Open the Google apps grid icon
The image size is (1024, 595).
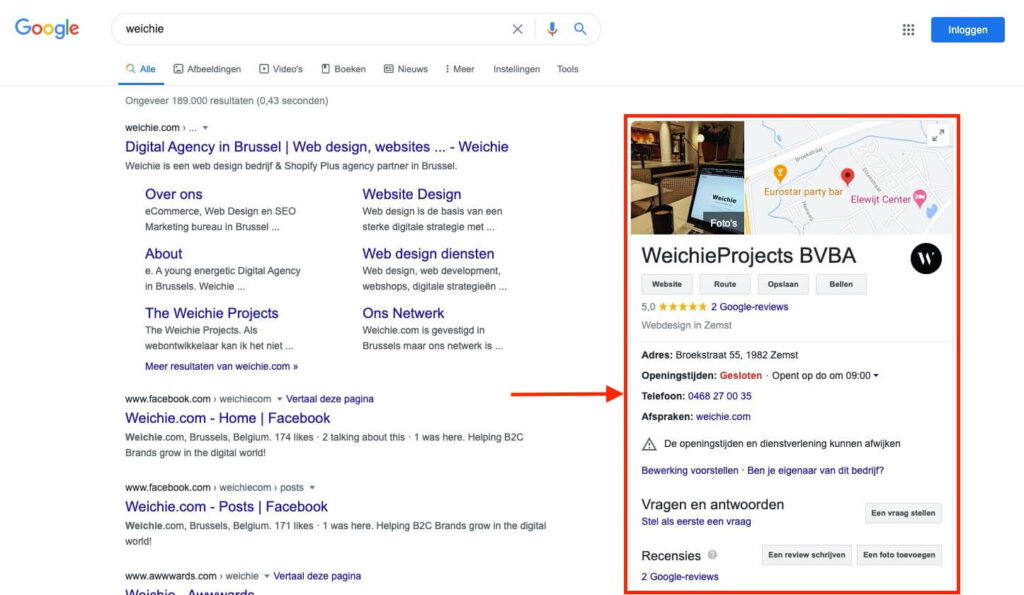(908, 29)
